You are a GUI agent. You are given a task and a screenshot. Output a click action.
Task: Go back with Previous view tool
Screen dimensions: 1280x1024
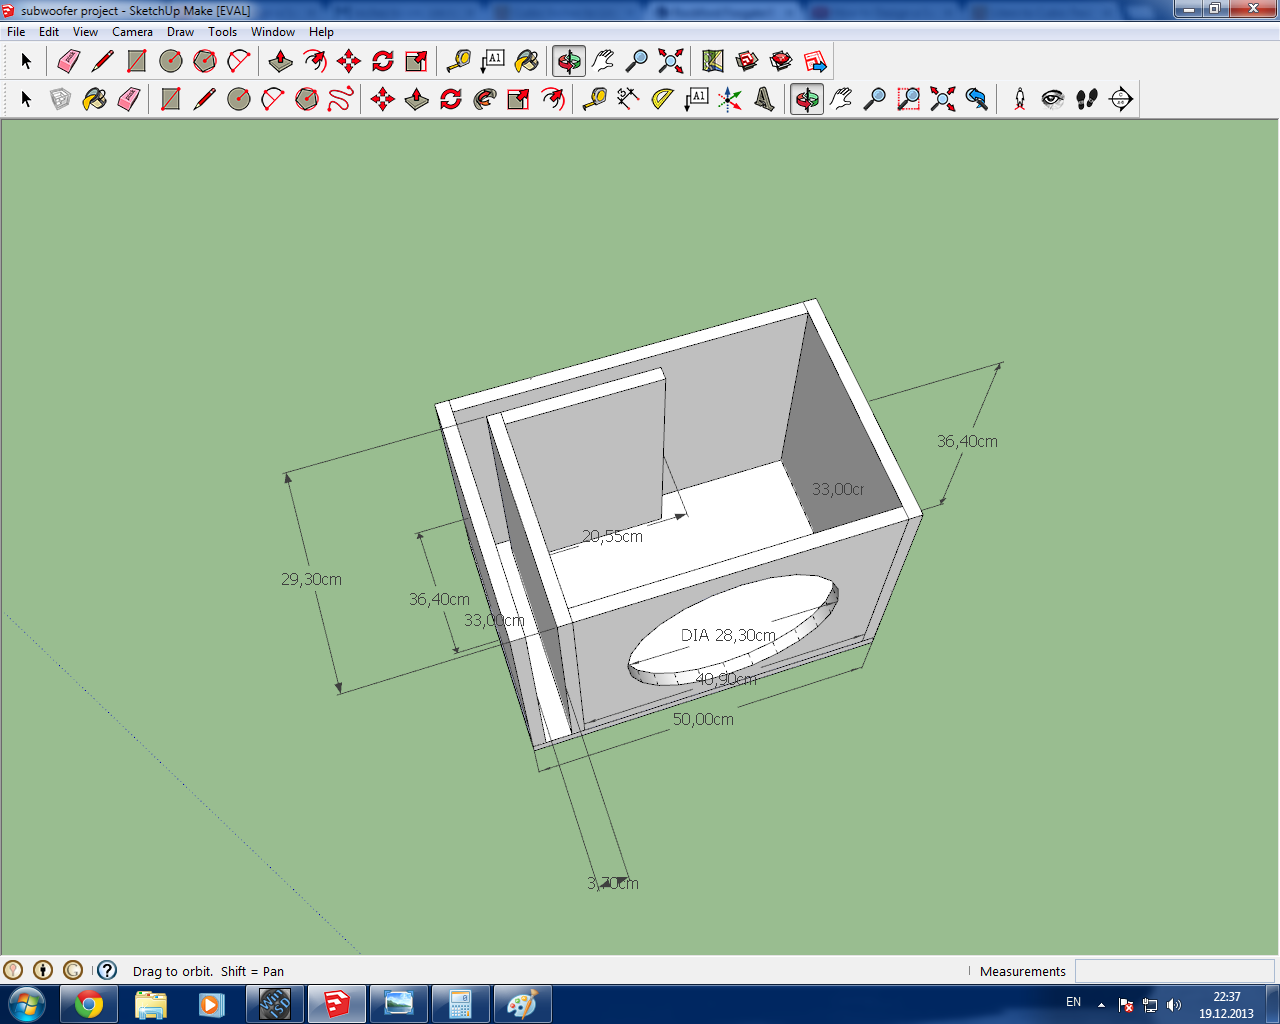(976, 99)
